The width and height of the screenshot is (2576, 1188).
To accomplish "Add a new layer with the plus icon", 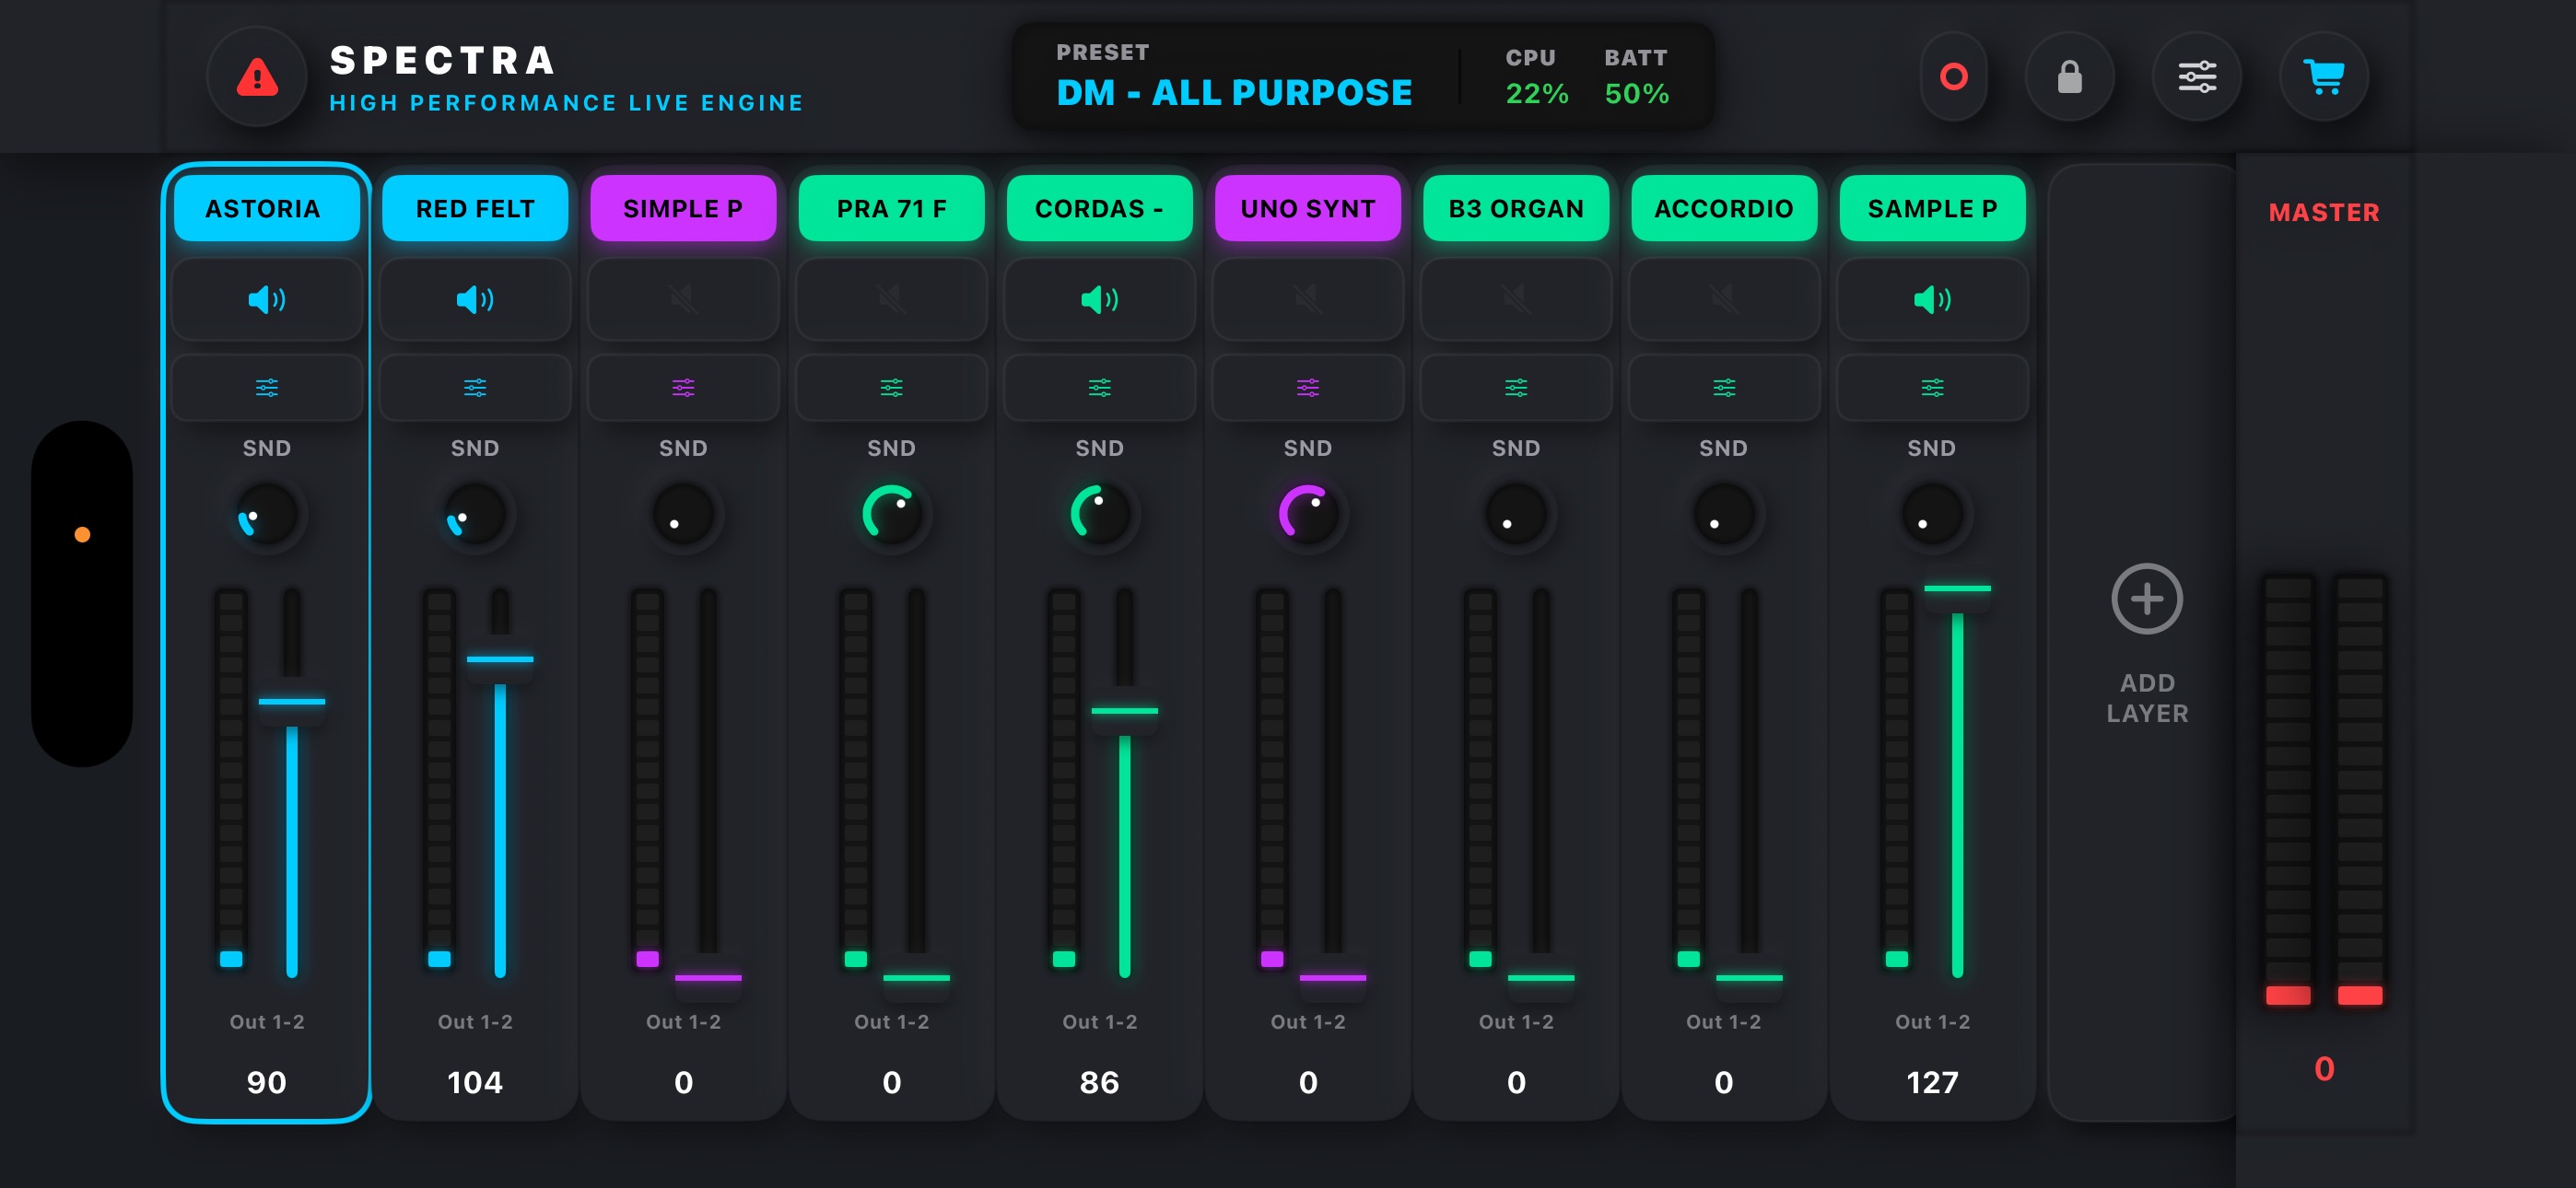I will pos(2147,599).
